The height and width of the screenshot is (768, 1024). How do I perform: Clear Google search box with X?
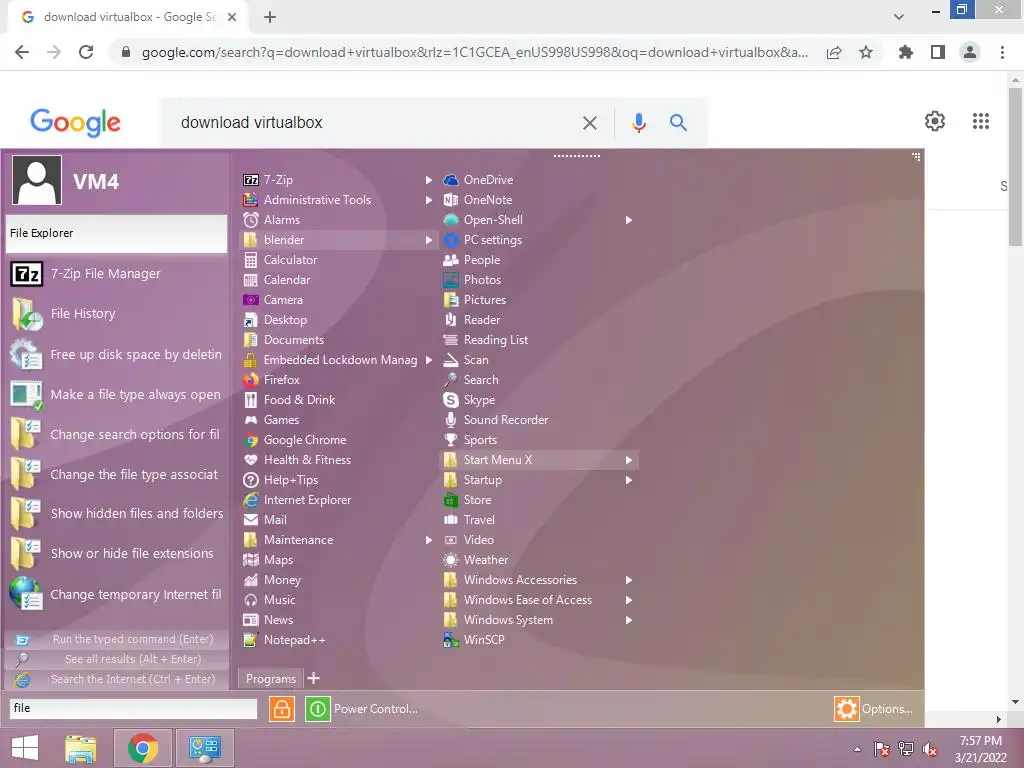[x=590, y=123]
